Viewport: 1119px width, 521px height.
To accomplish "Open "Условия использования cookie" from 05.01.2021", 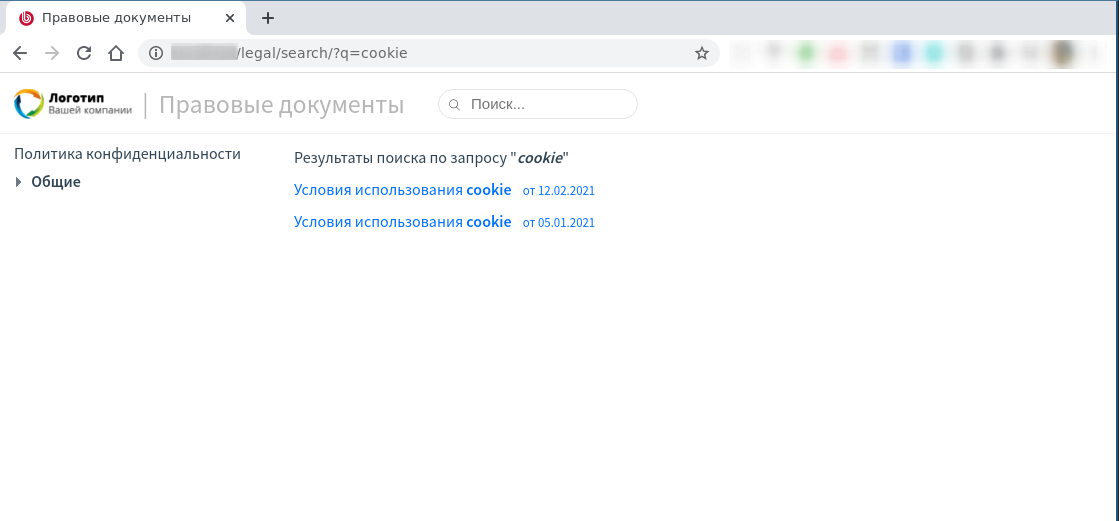I will click(x=402, y=222).
